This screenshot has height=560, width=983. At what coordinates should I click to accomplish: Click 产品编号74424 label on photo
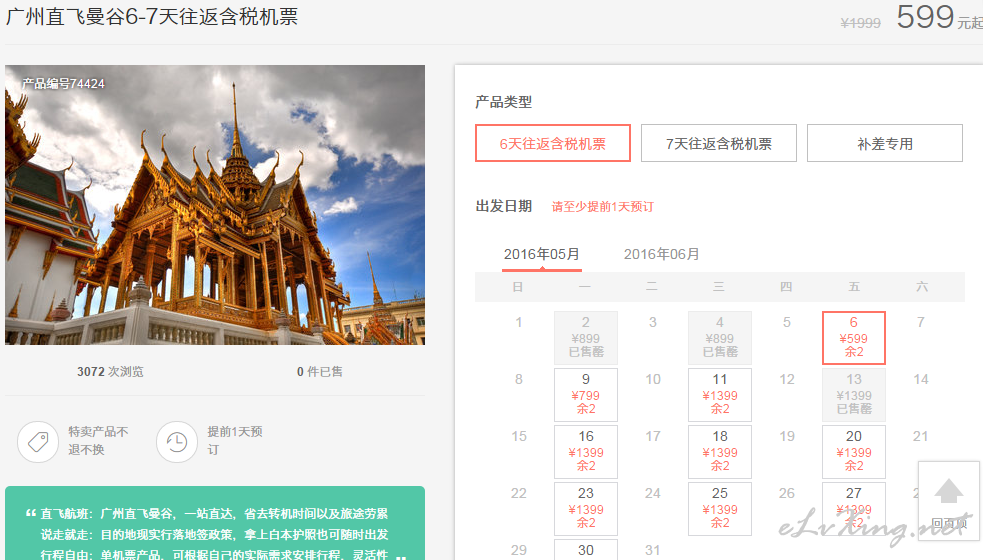[x=63, y=83]
